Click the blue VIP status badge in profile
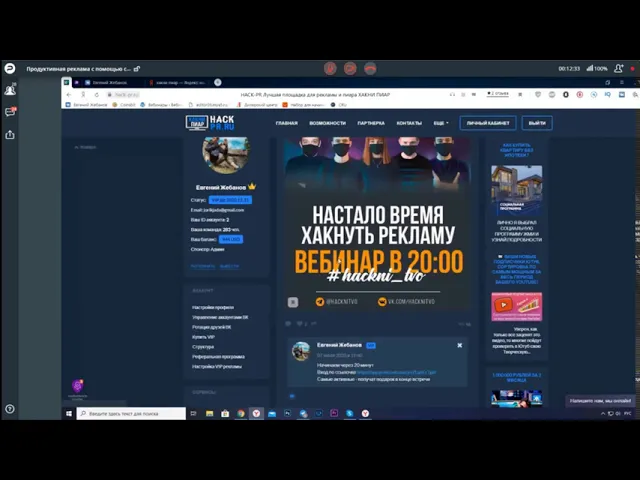Viewport: 640px width, 480px height. [x=230, y=200]
